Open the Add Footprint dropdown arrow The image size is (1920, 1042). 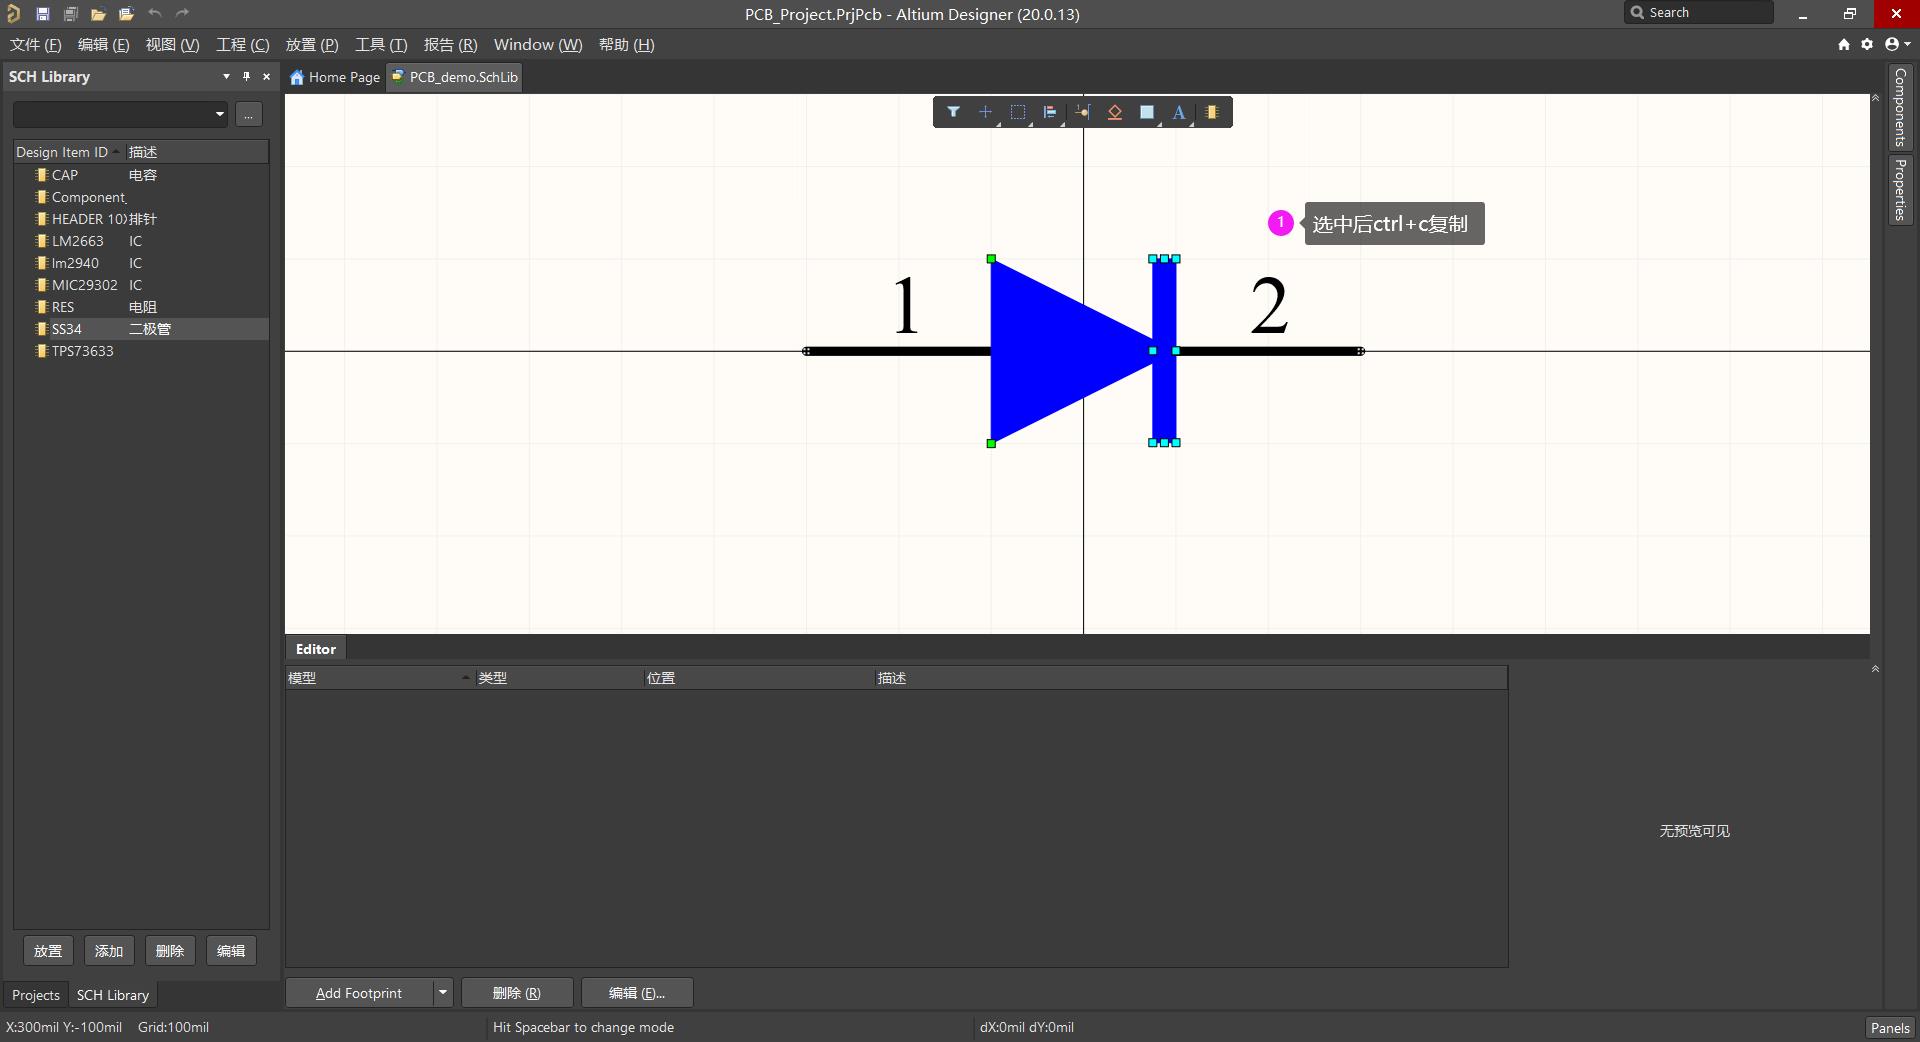pyautogui.click(x=443, y=992)
